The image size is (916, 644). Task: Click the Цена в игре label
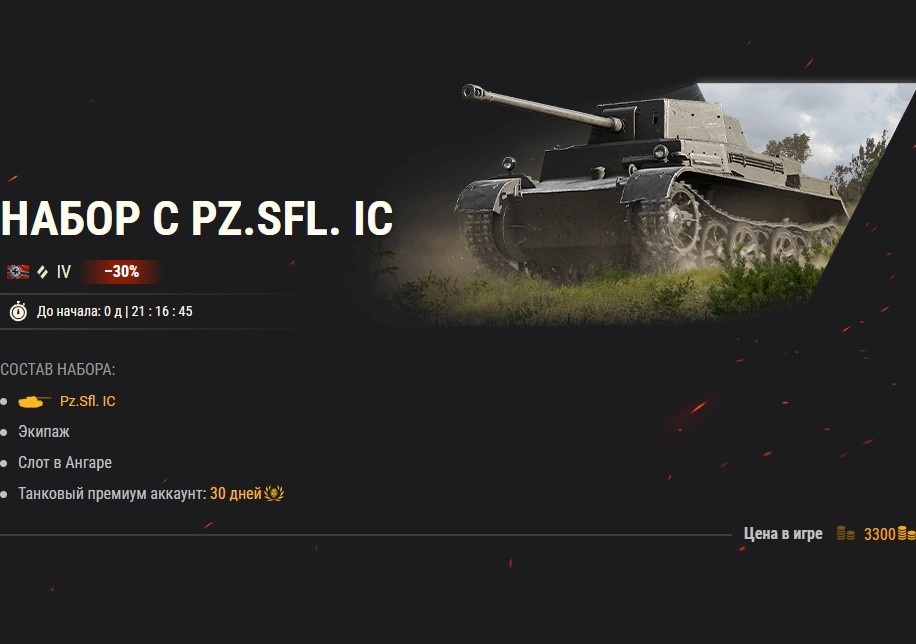pos(783,534)
